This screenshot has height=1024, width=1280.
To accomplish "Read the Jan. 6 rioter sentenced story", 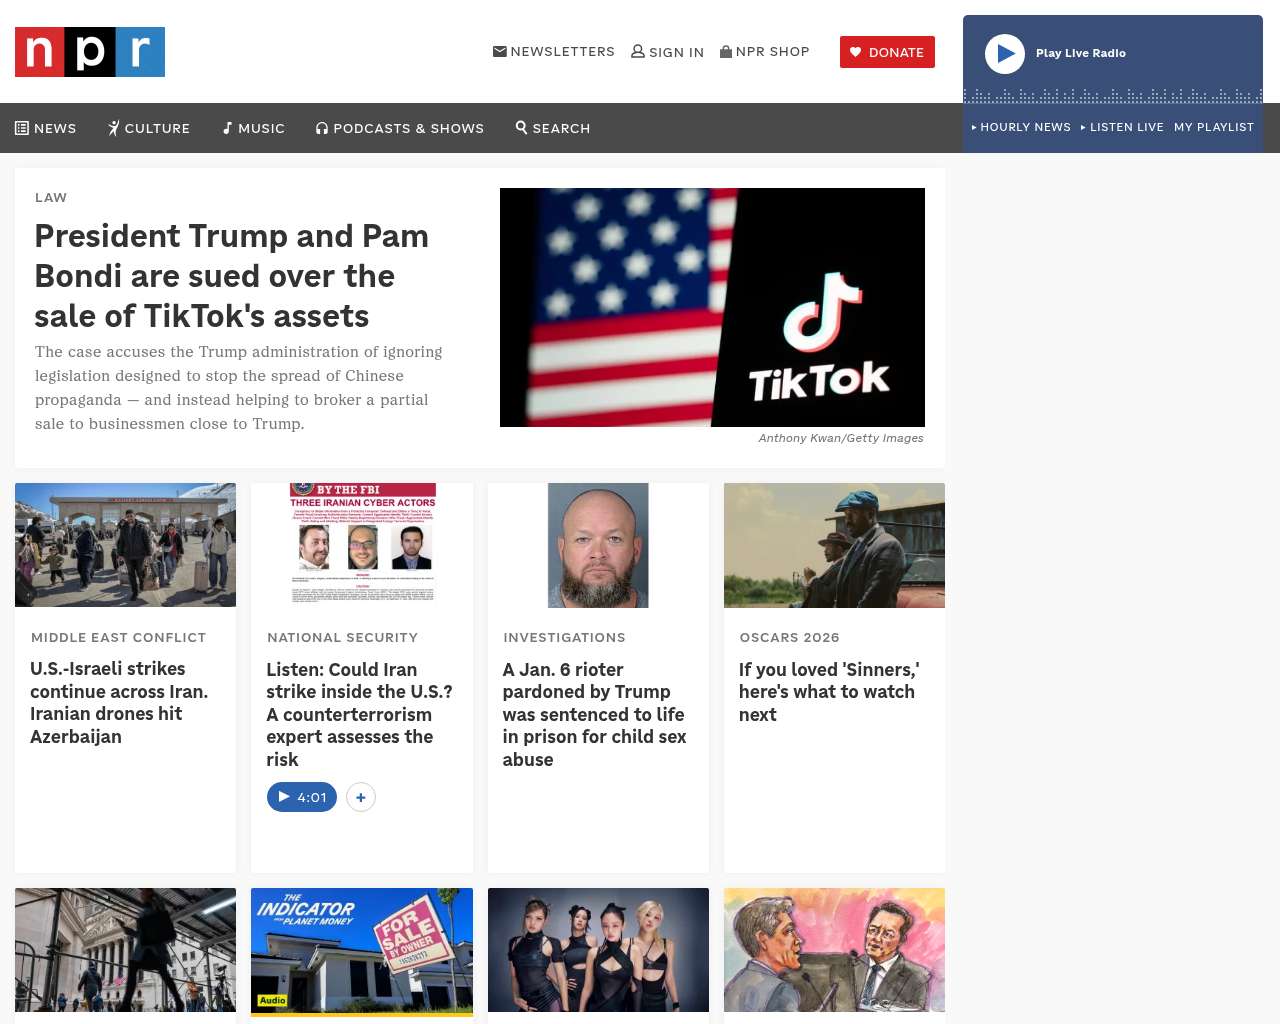I will pos(595,714).
